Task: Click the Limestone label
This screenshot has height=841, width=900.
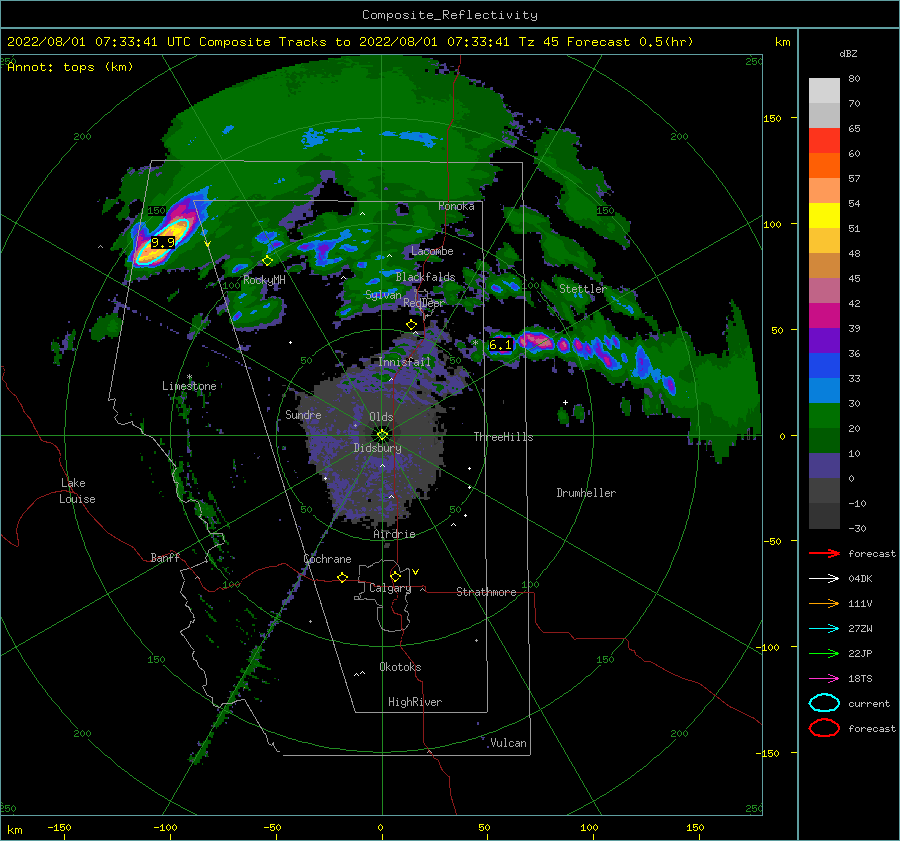Action: pyautogui.click(x=189, y=386)
